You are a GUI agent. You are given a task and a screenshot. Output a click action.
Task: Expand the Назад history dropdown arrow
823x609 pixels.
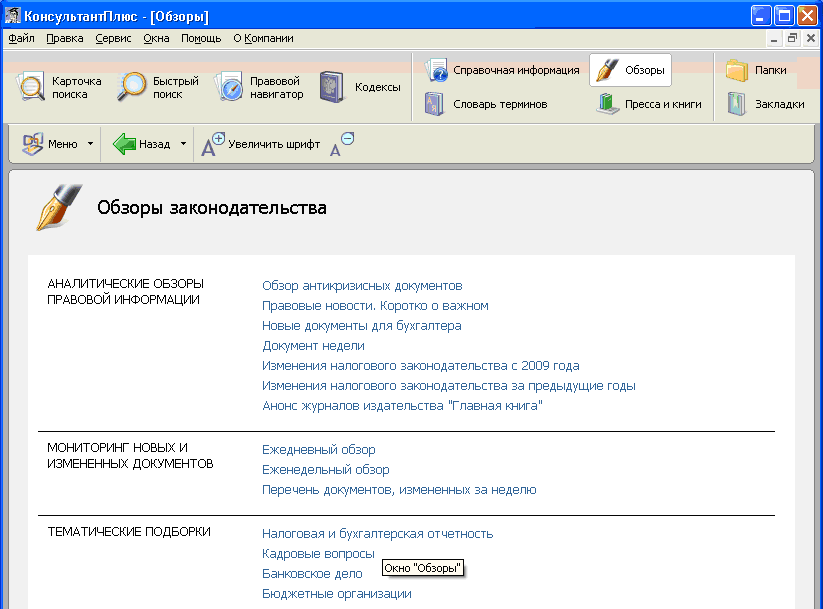(183, 144)
